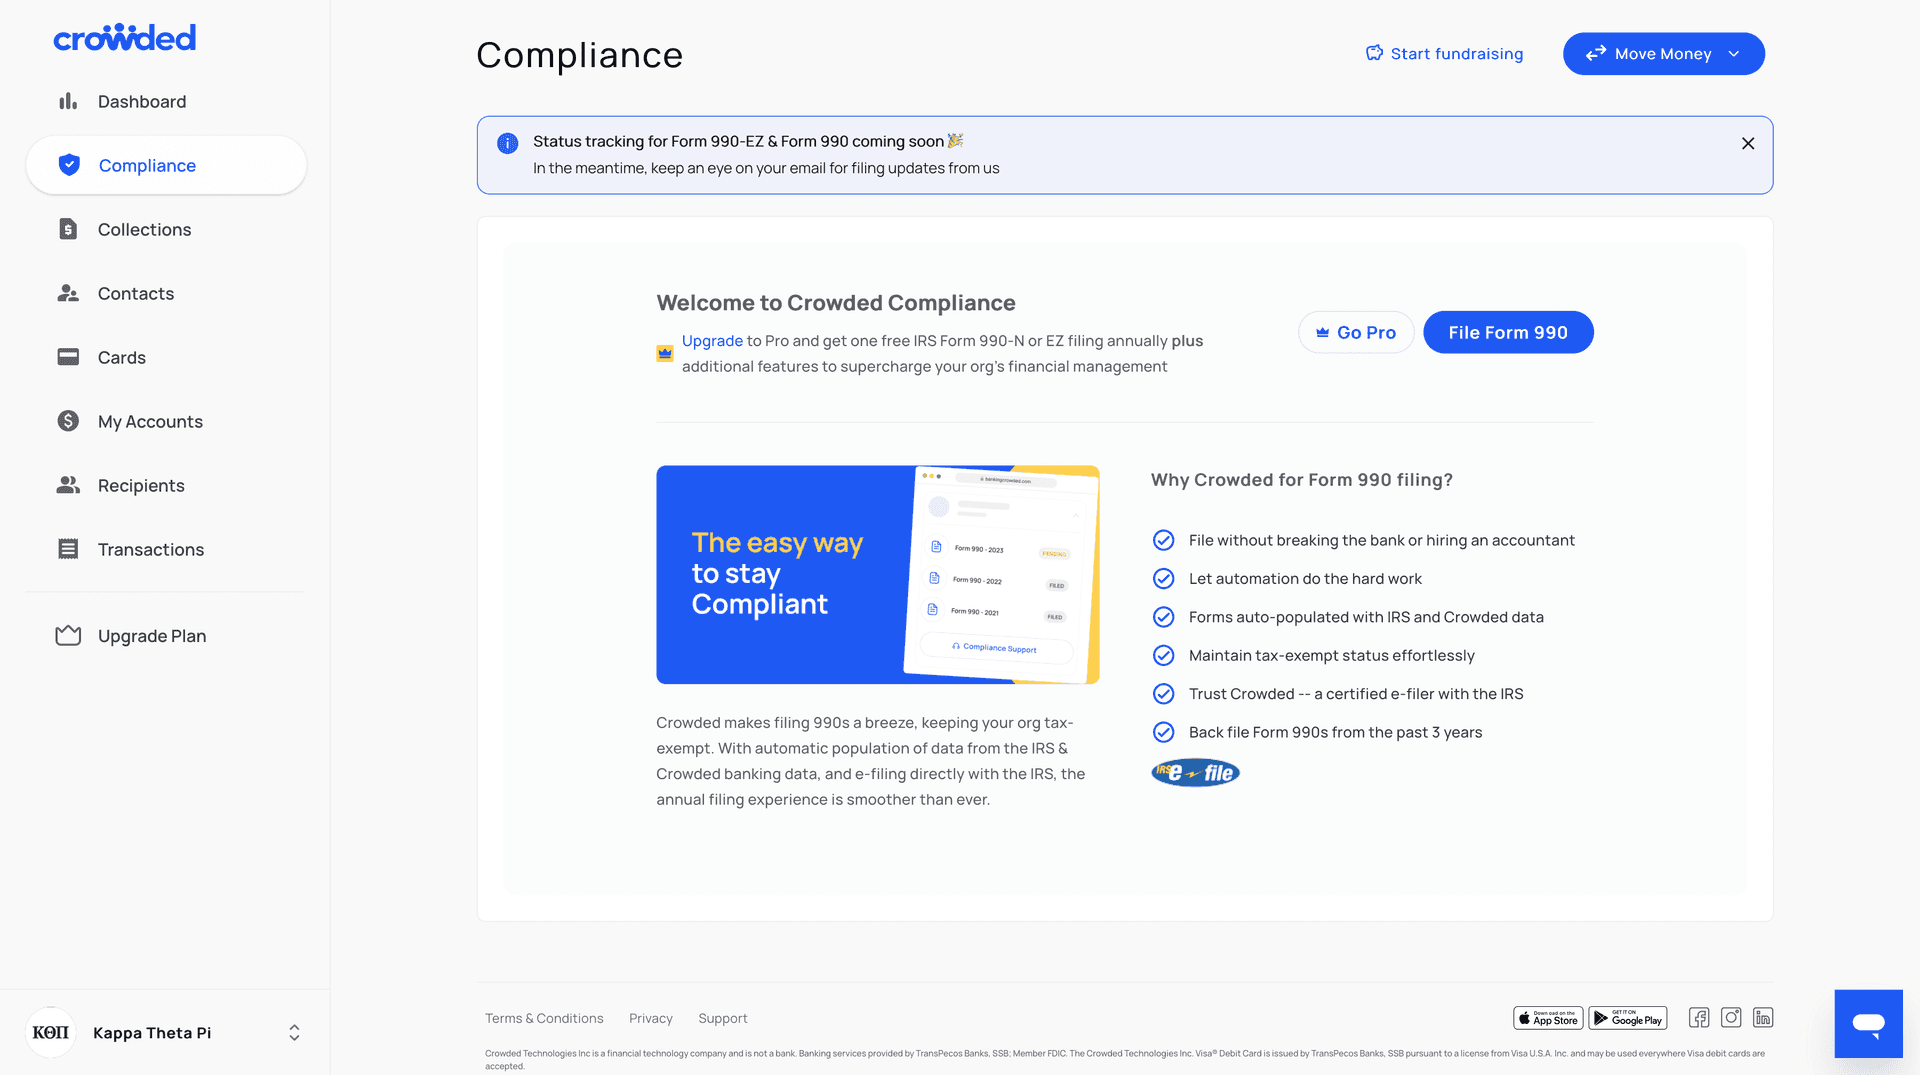Click the Crowded logo
The width and height of the screenshot is (1920, 1075).
[x=124, y=38]
